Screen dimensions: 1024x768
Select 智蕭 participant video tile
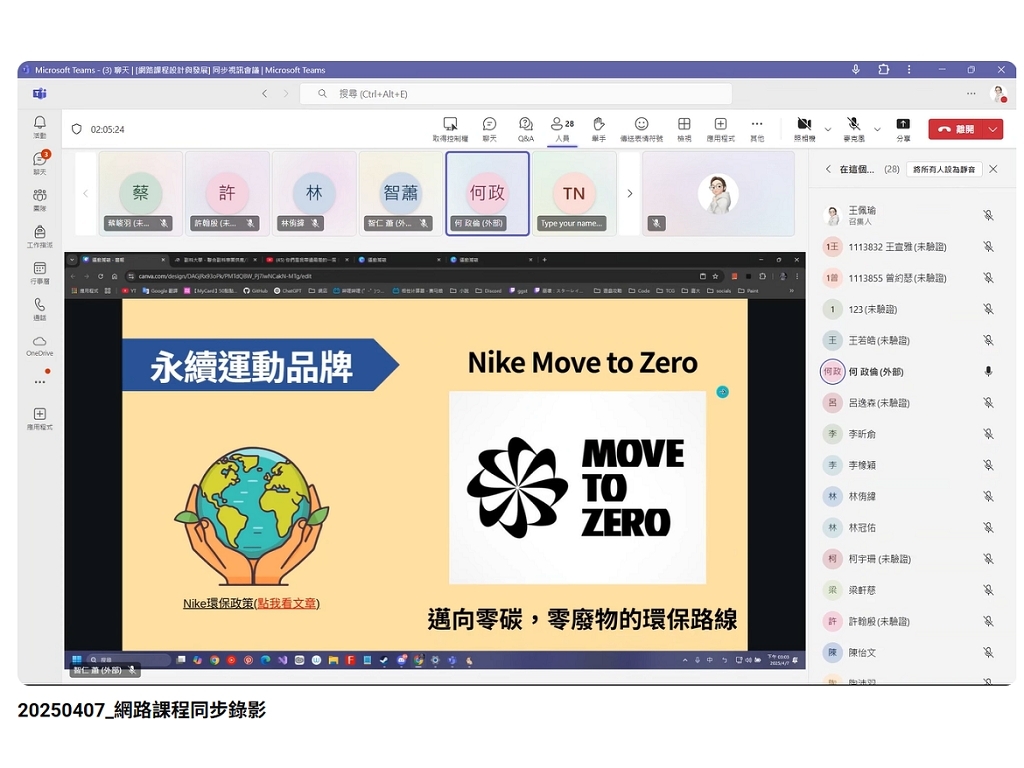400,193
